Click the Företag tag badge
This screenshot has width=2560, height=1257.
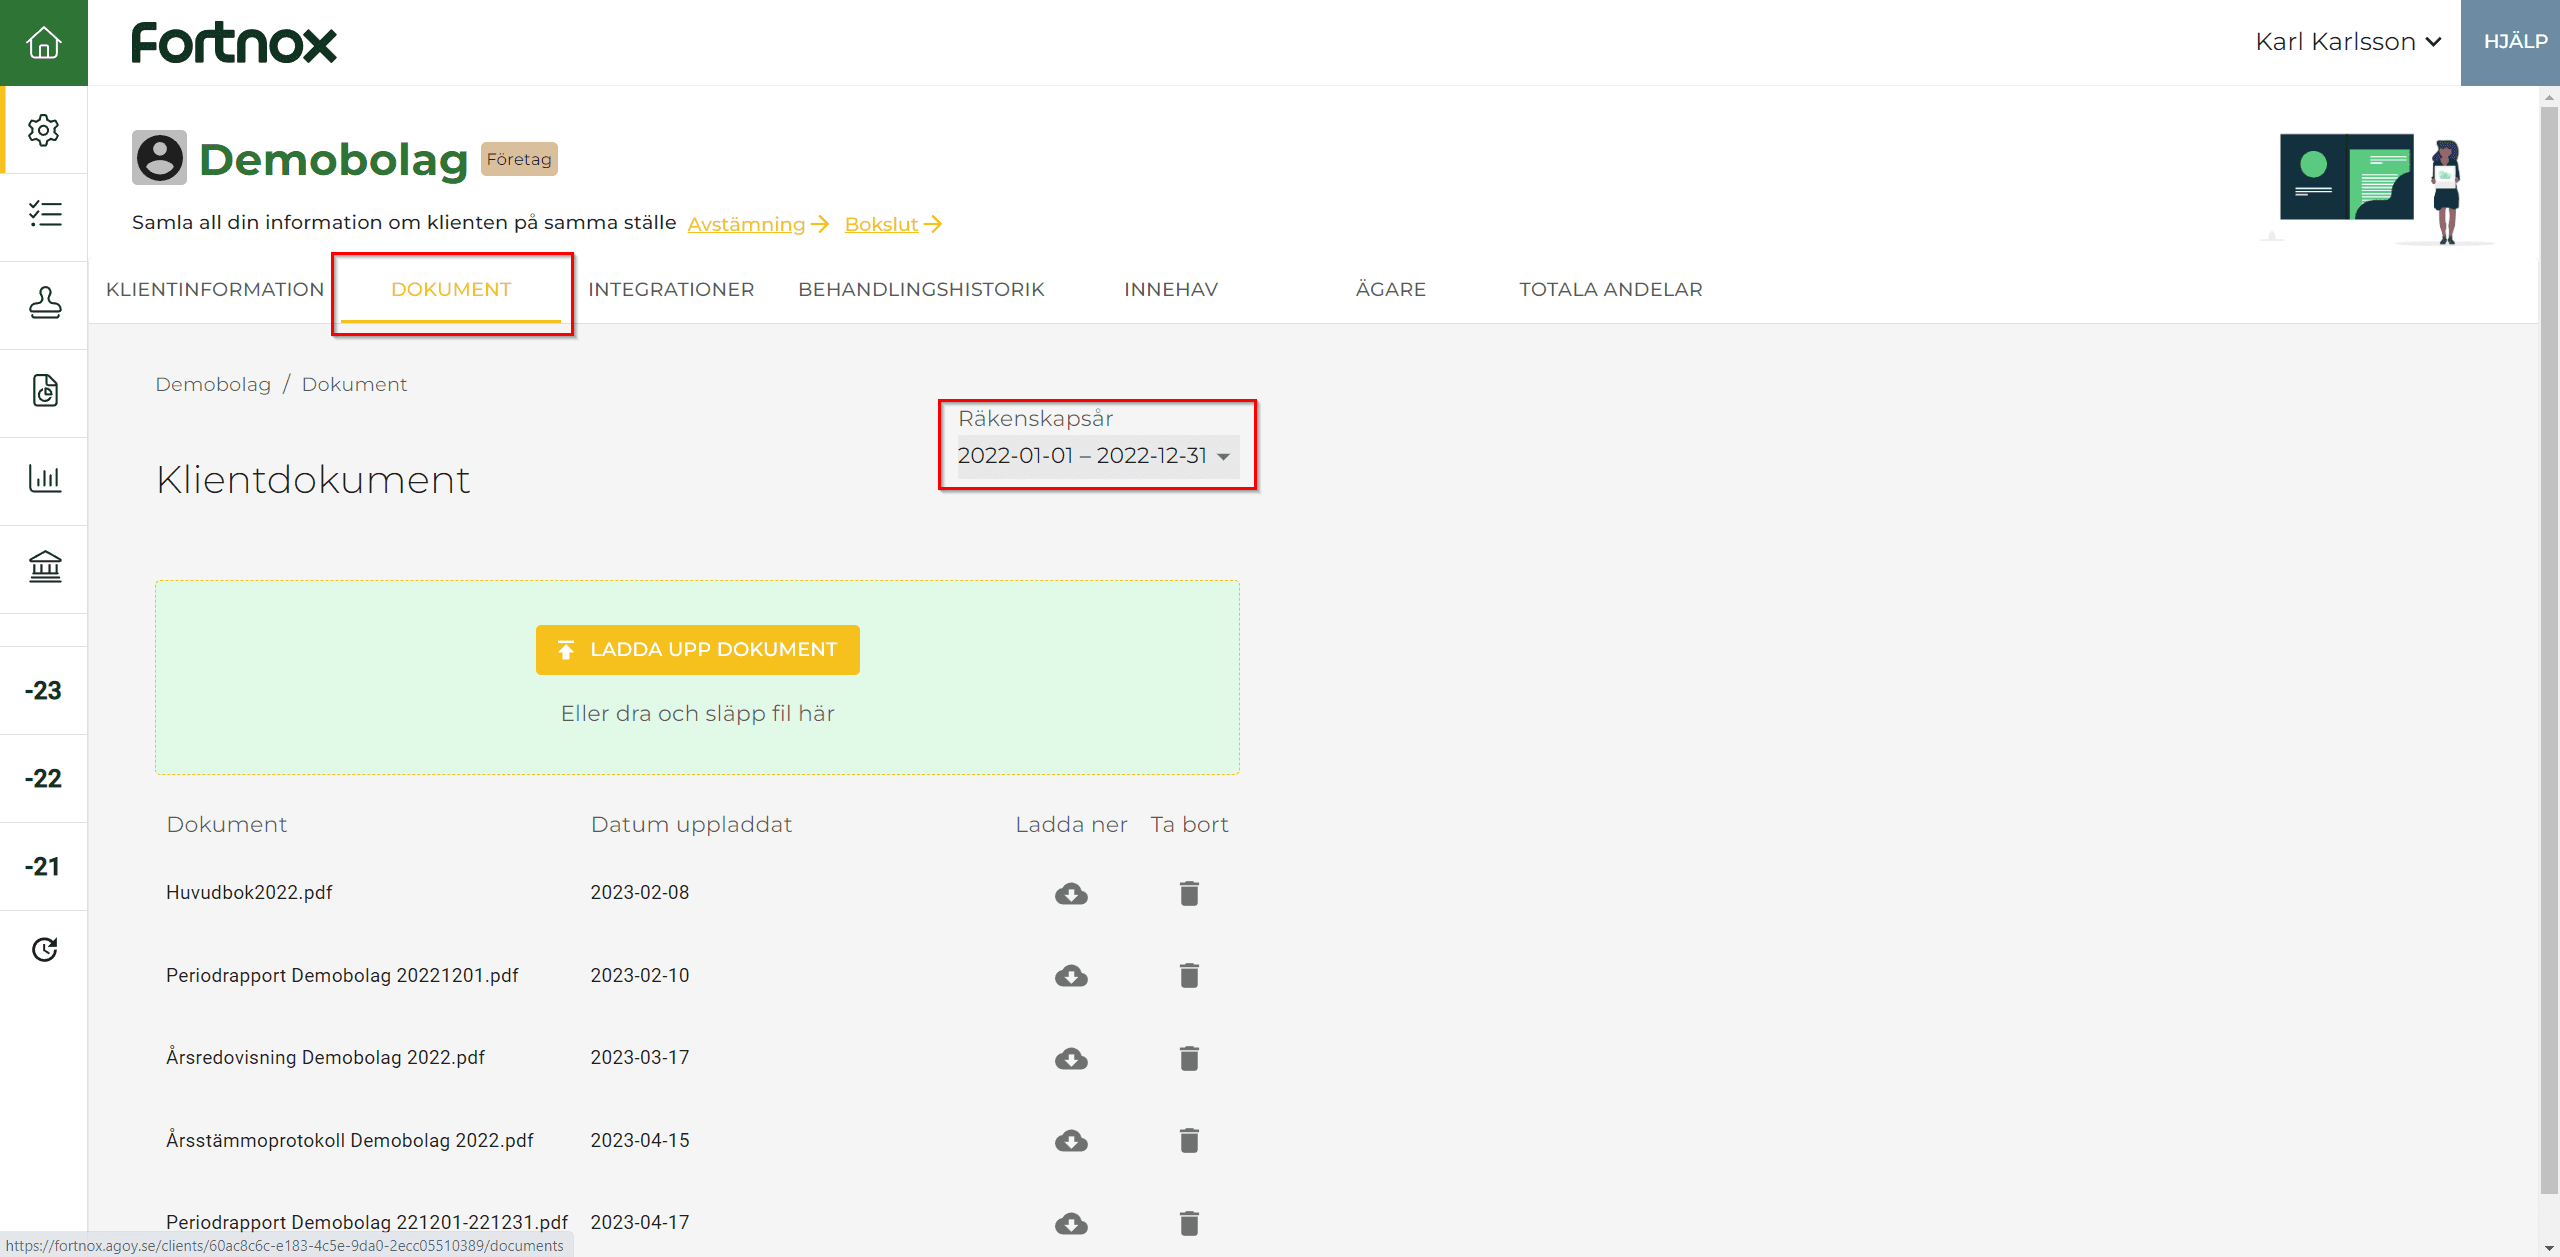[x=519, y=159]
